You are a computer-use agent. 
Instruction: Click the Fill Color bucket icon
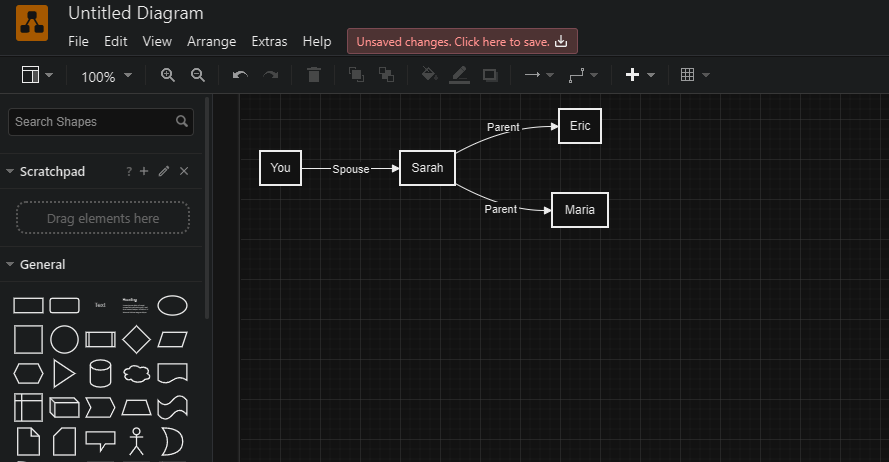point(429,75)
